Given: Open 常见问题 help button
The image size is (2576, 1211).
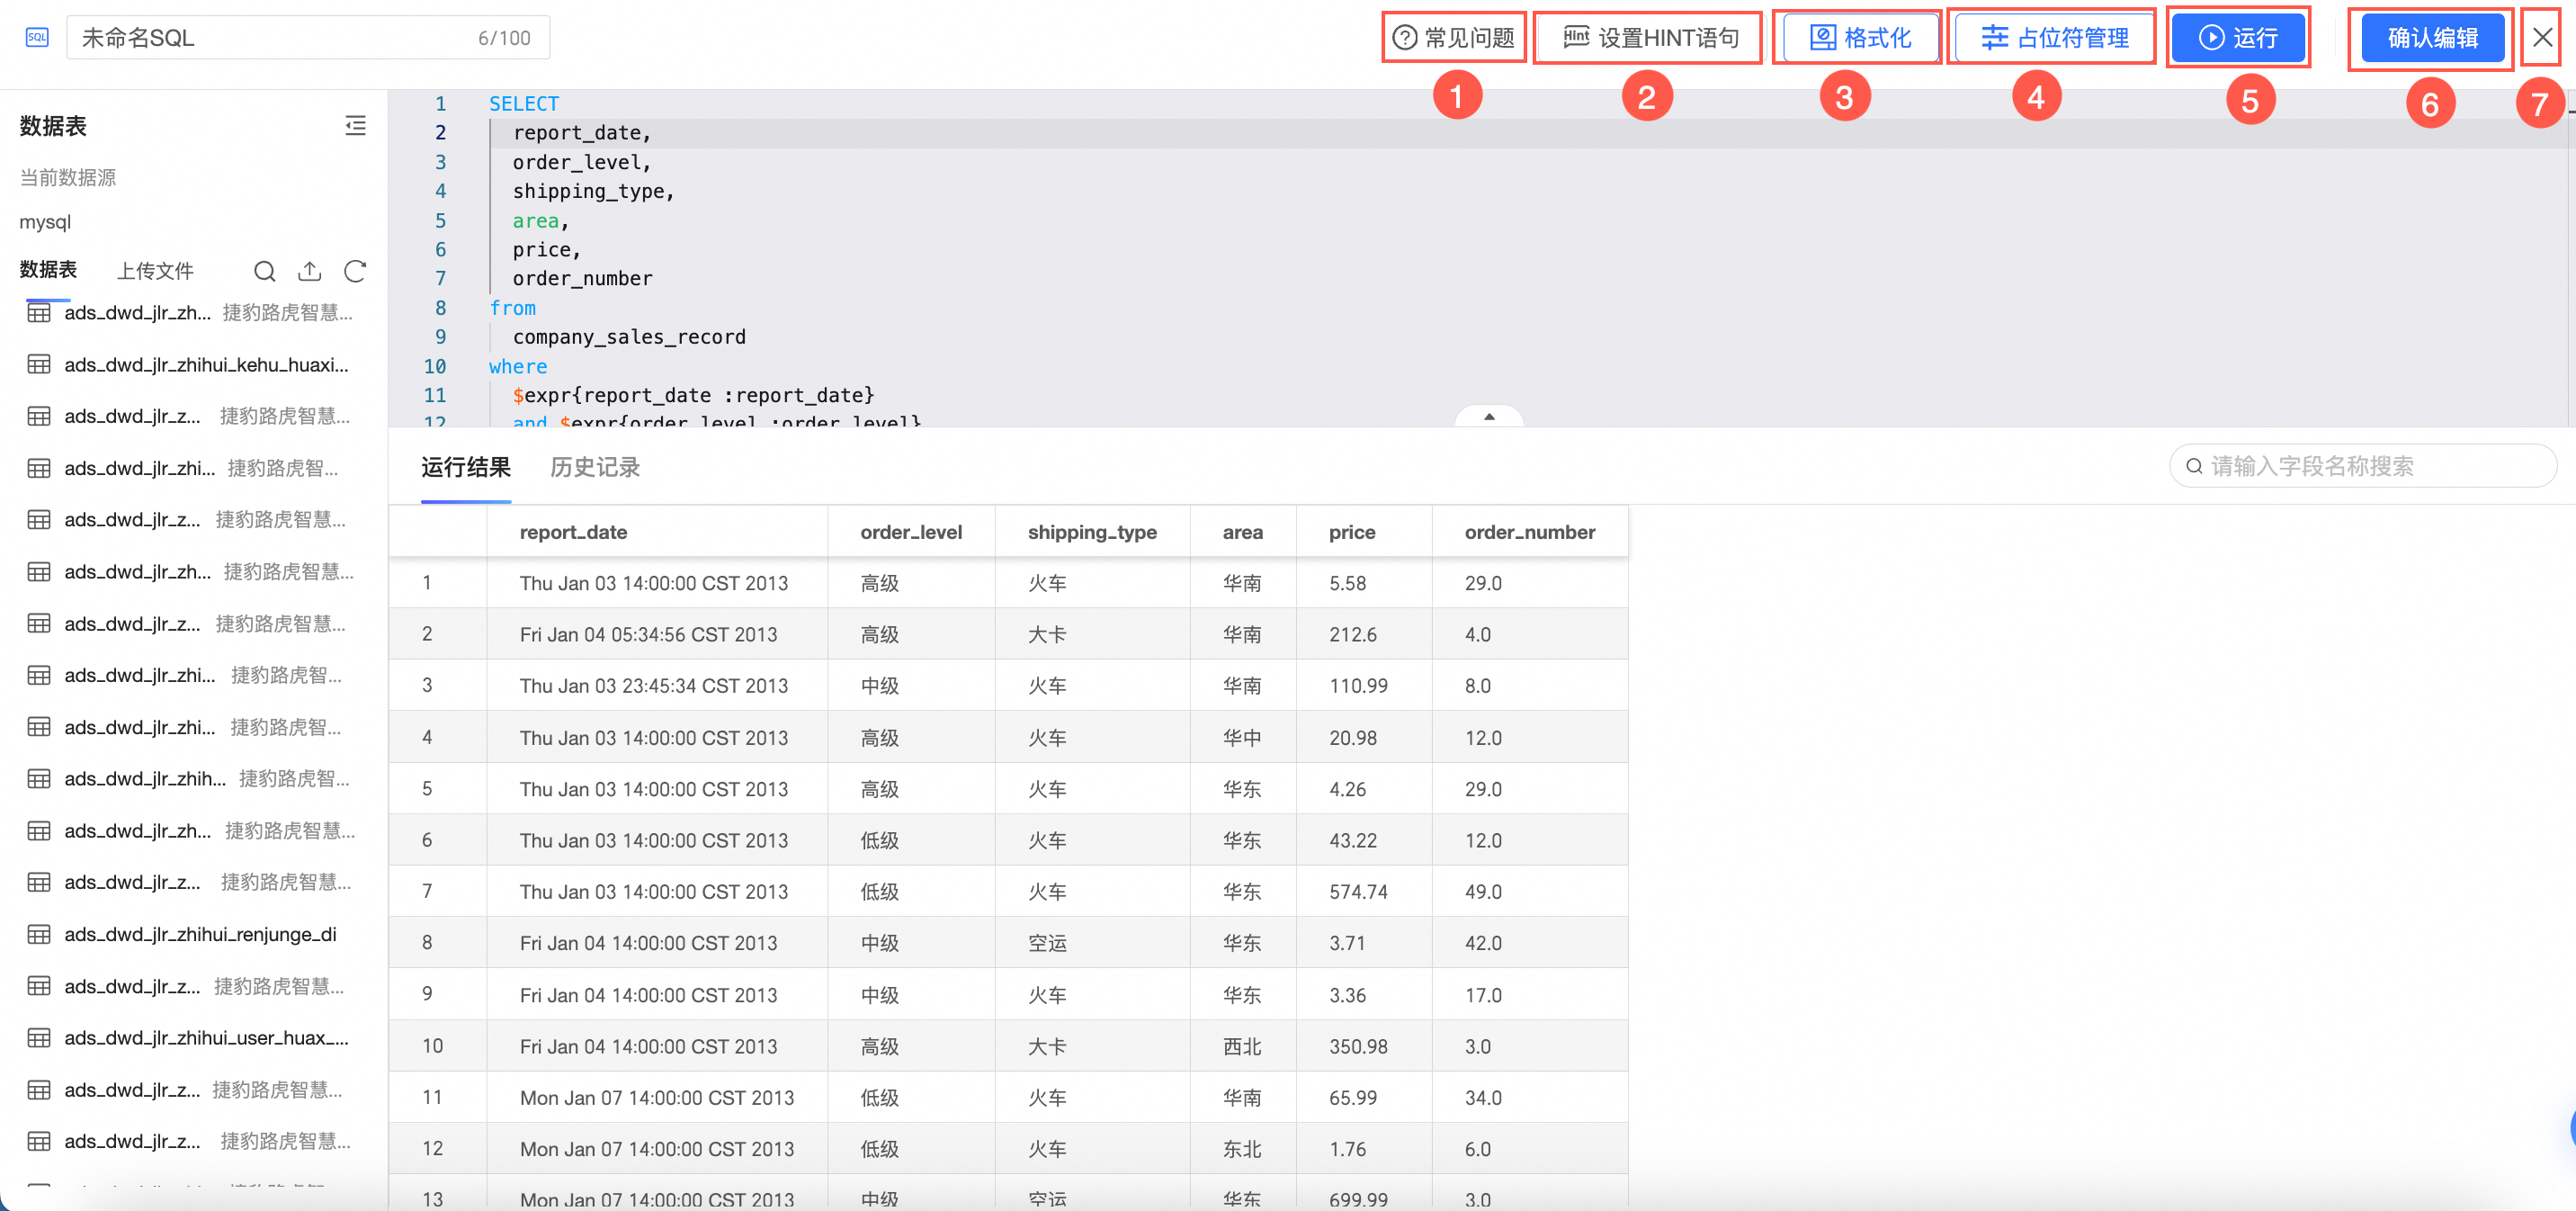Looking at the screenshot, I should 1454,38.
